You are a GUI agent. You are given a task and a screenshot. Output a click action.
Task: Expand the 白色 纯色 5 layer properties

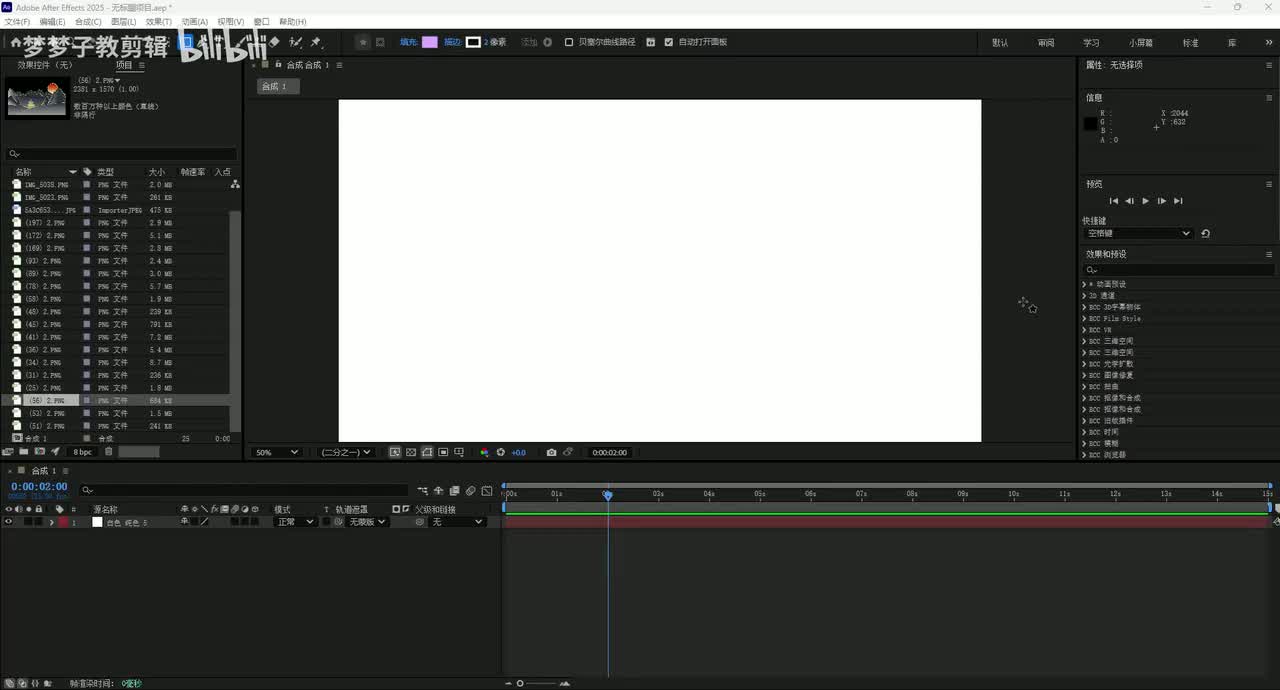tap(52, 522)
